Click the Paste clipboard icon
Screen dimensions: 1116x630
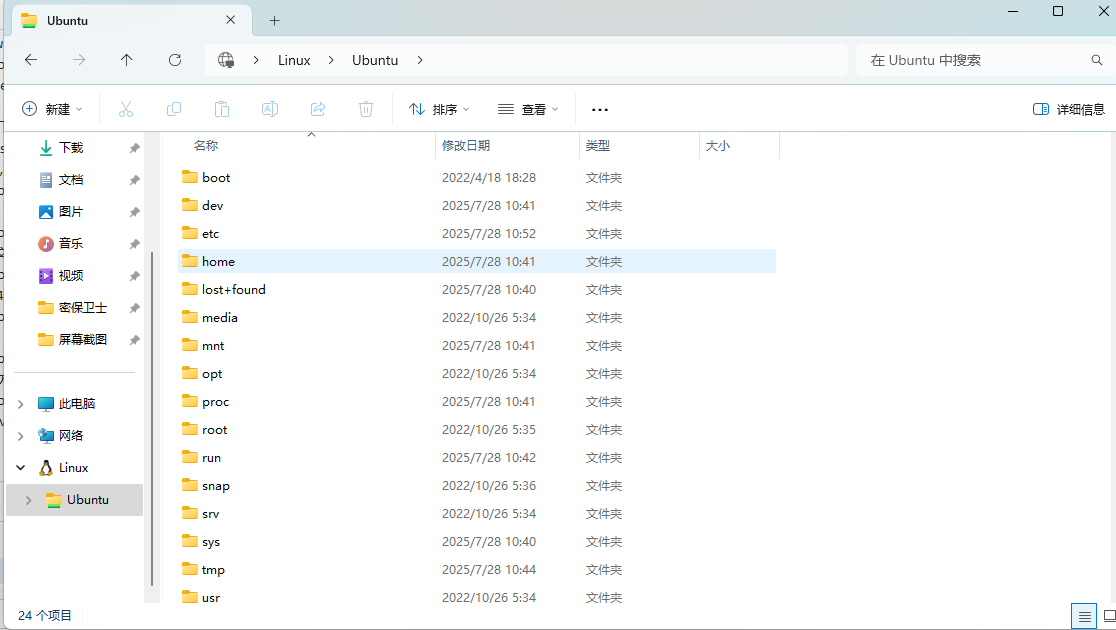pos(222,109)
